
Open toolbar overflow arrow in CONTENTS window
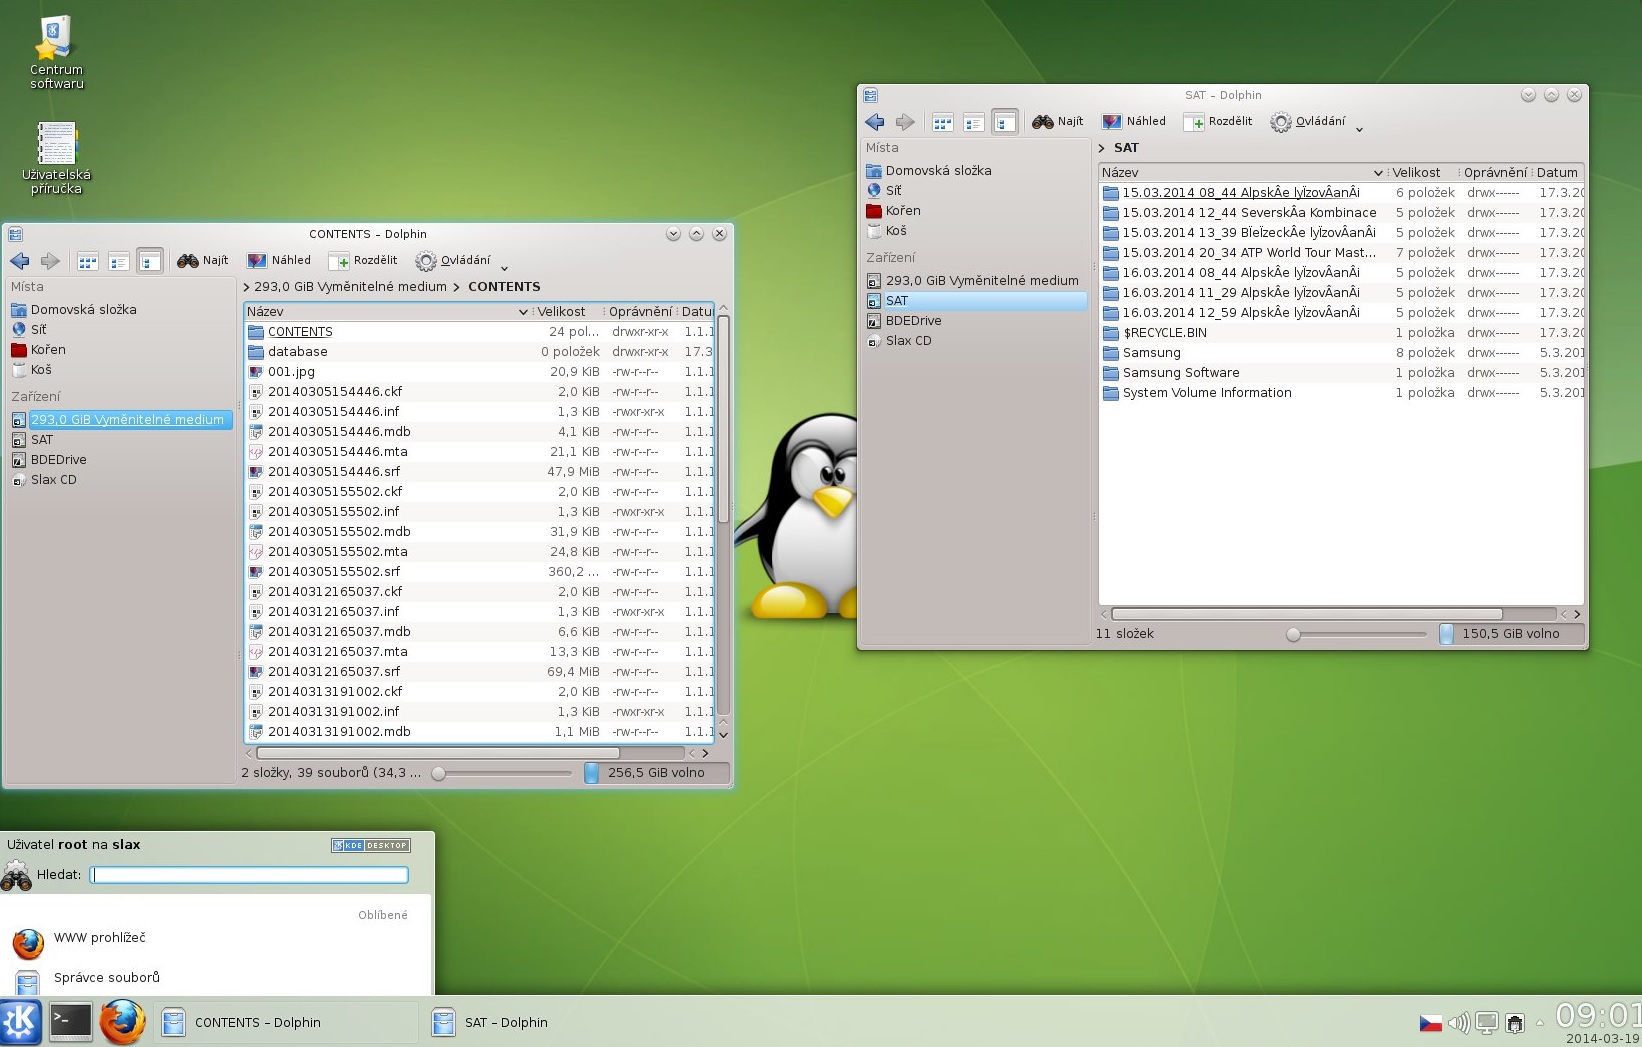coord(504,267)
